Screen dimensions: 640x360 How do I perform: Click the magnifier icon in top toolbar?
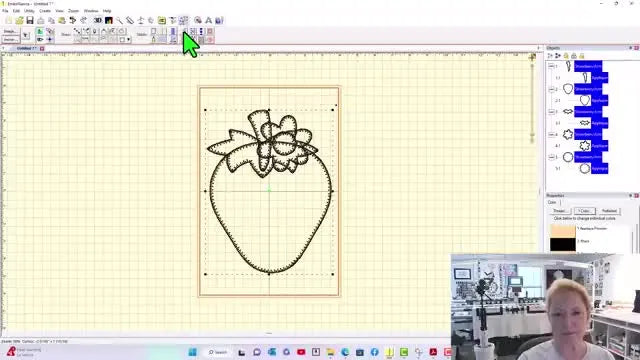[x=119, y=20]
